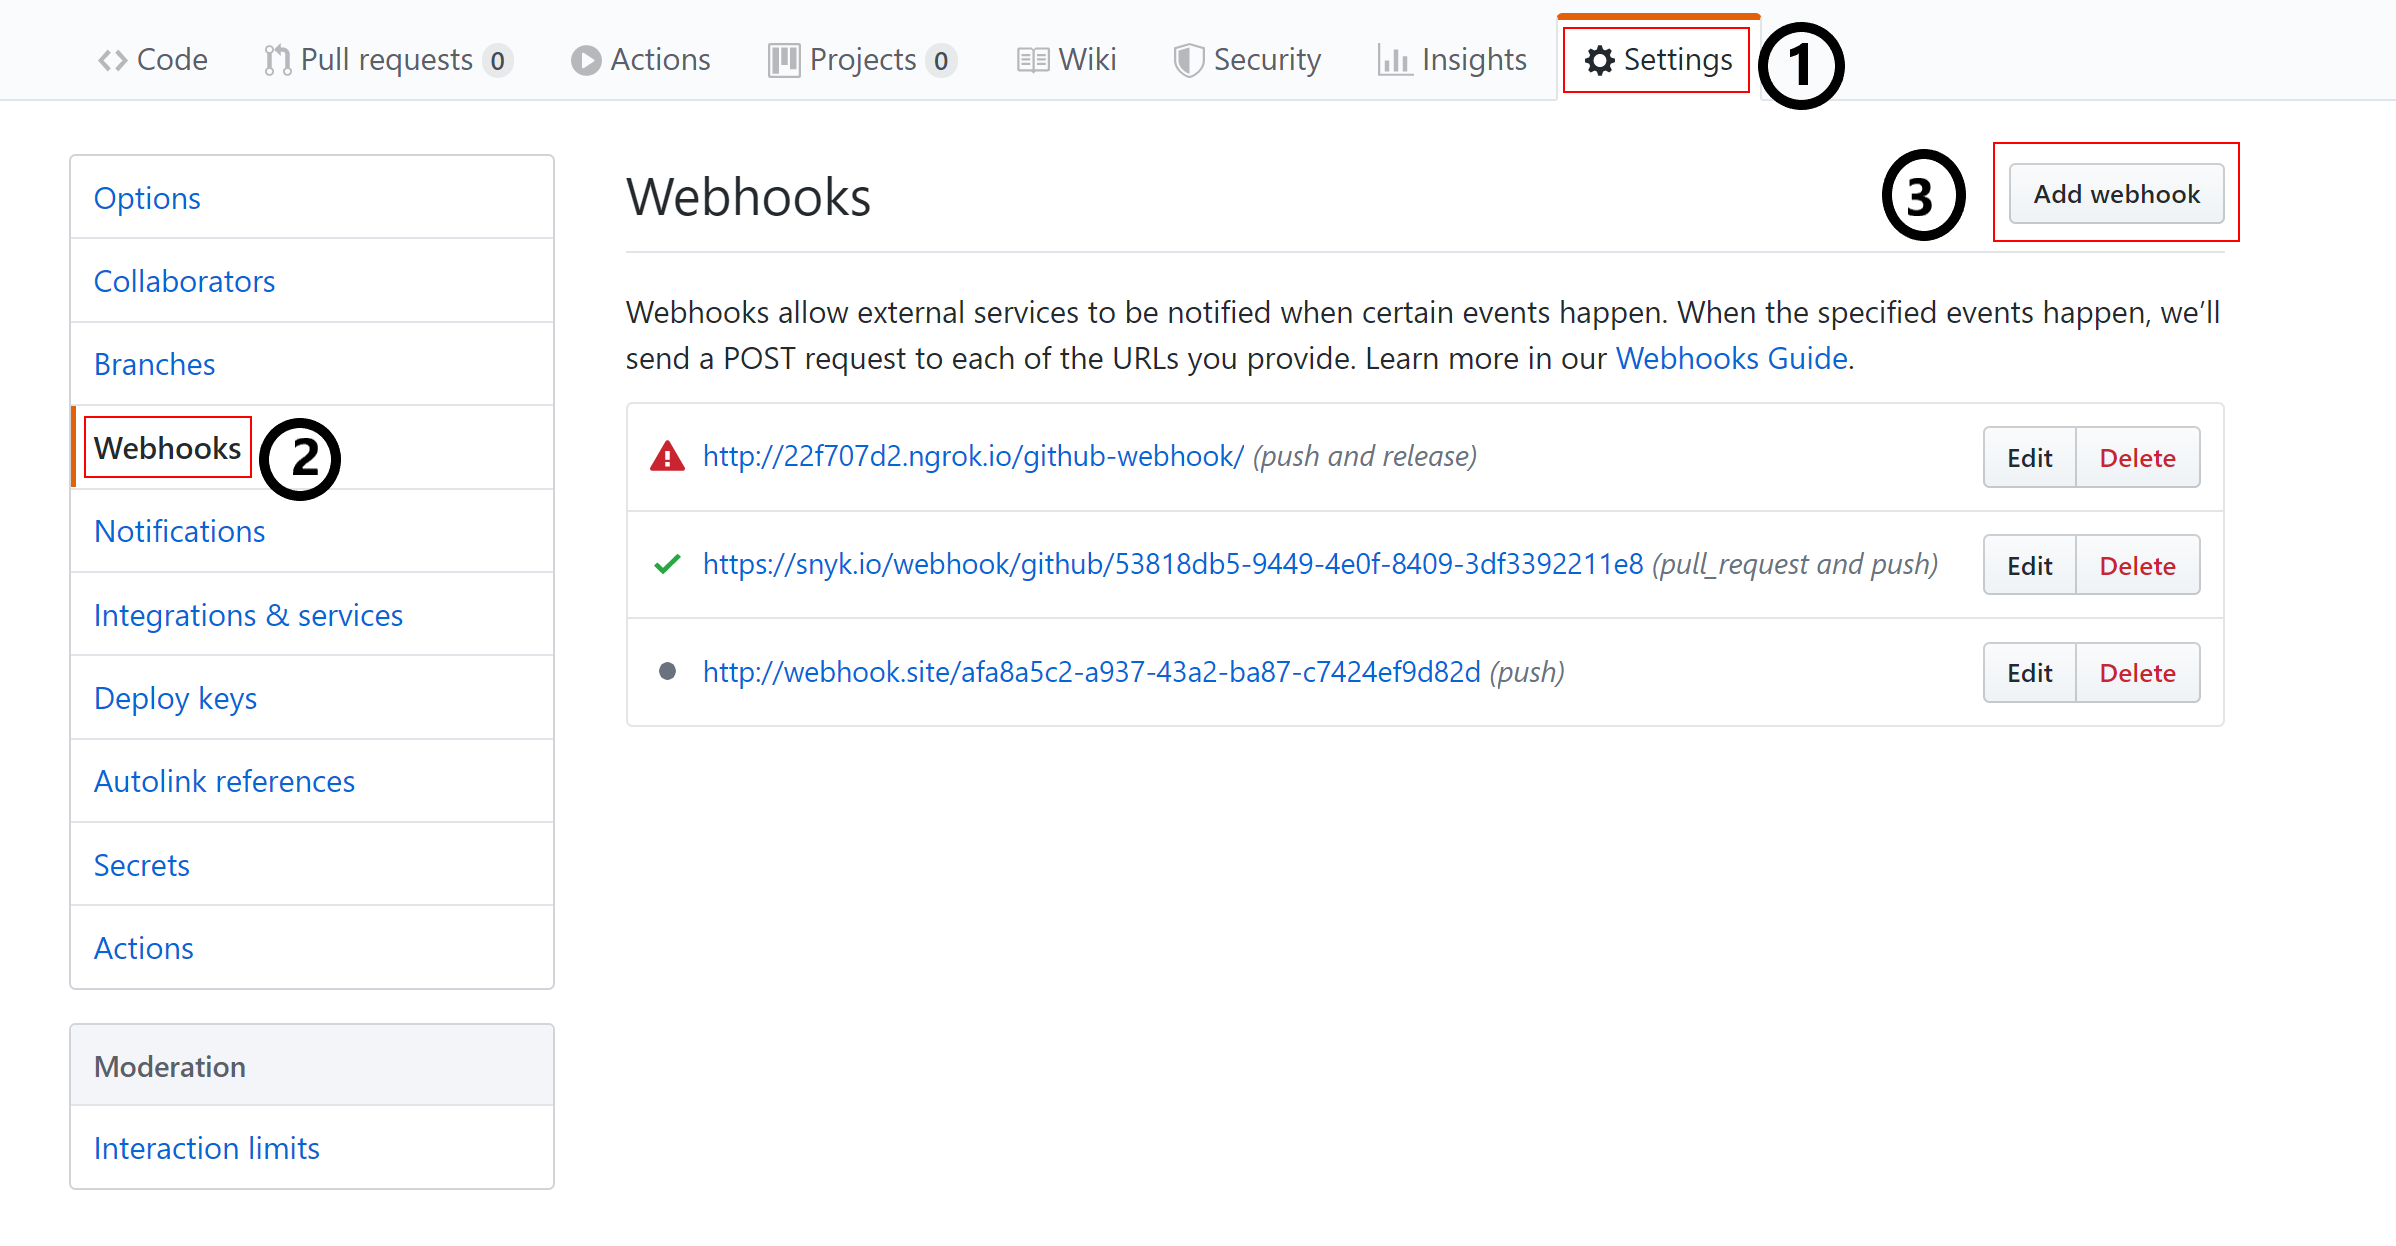
Task: Open the Webhooks Guide link
Action: pos(1731,358)
